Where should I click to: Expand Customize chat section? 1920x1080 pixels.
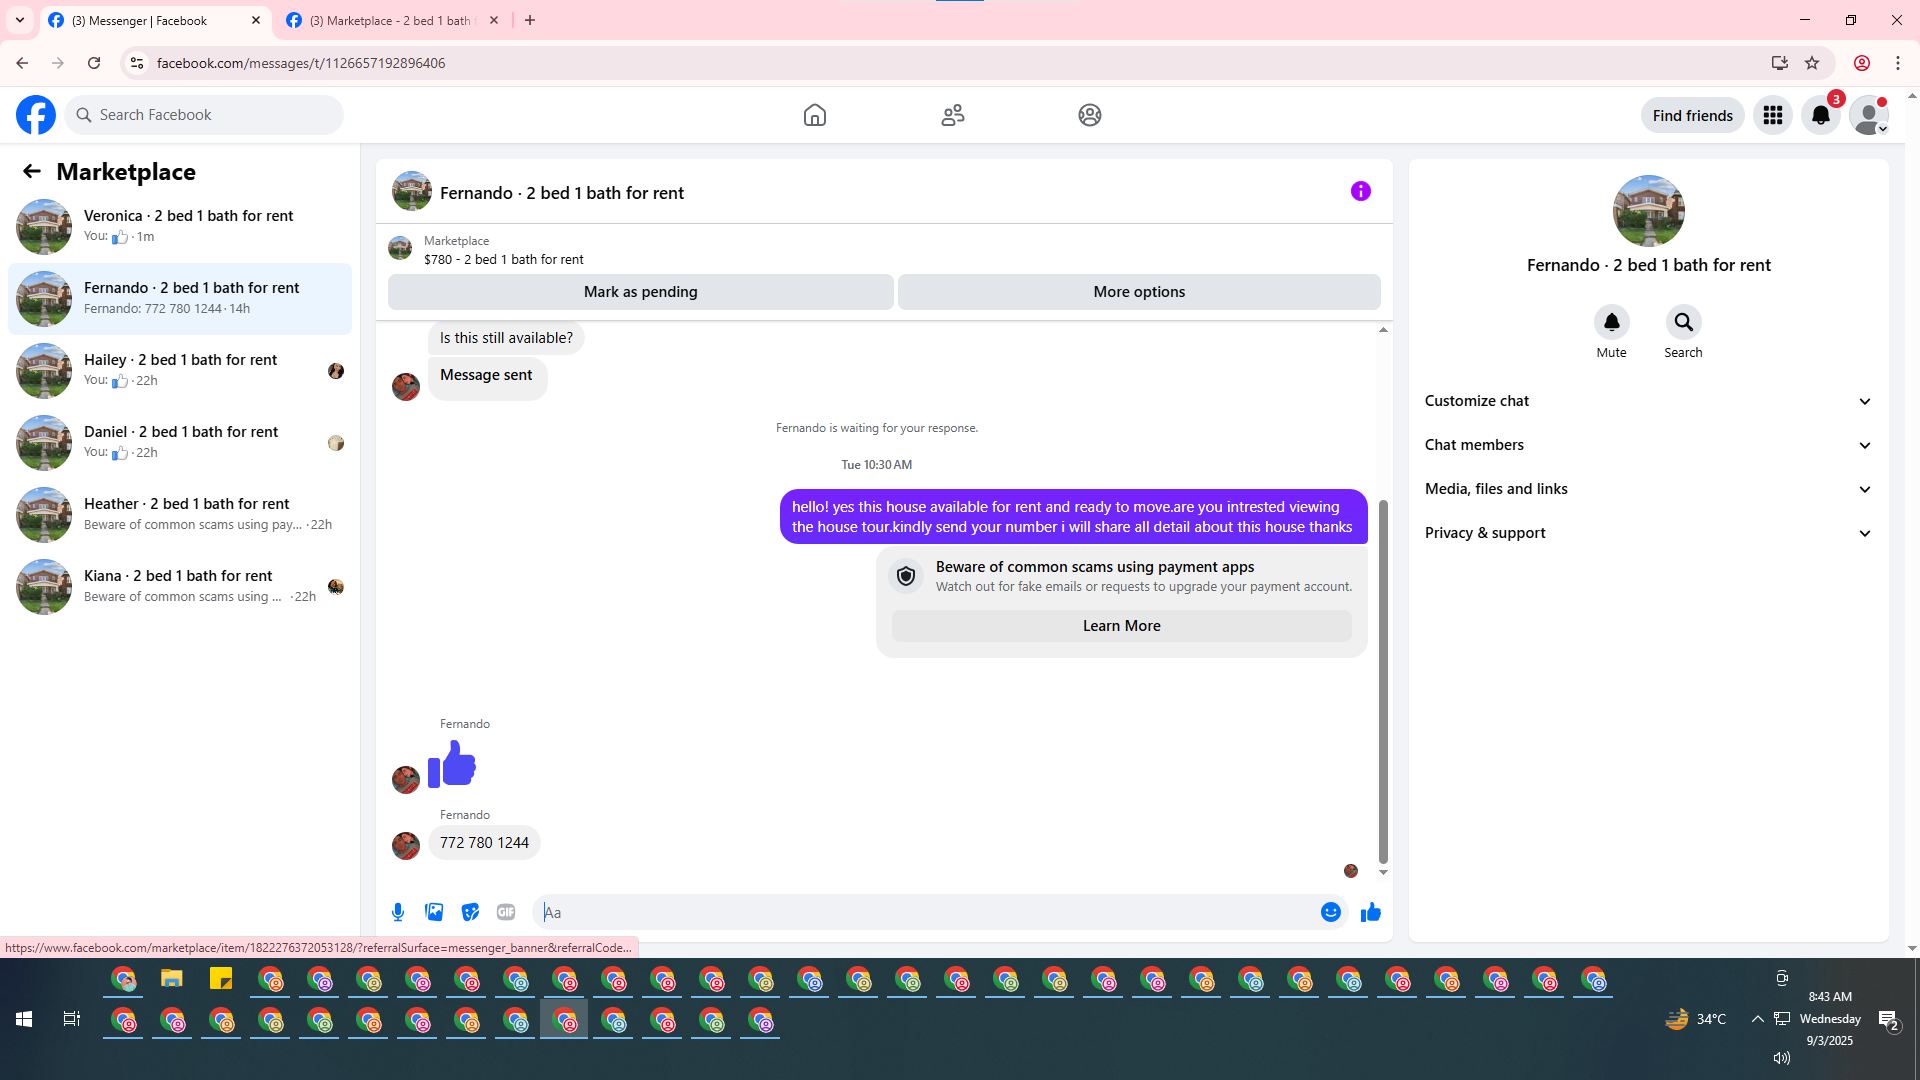click(1648, 401)
